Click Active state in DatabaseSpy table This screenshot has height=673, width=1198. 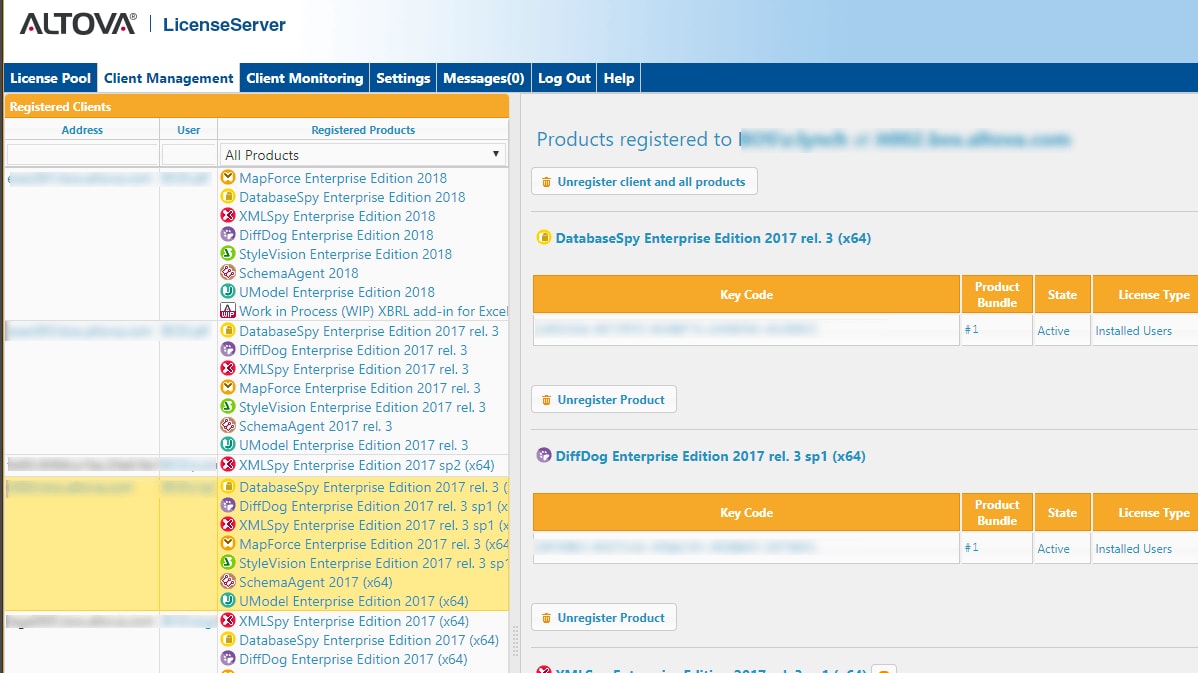click(1054, 331)
